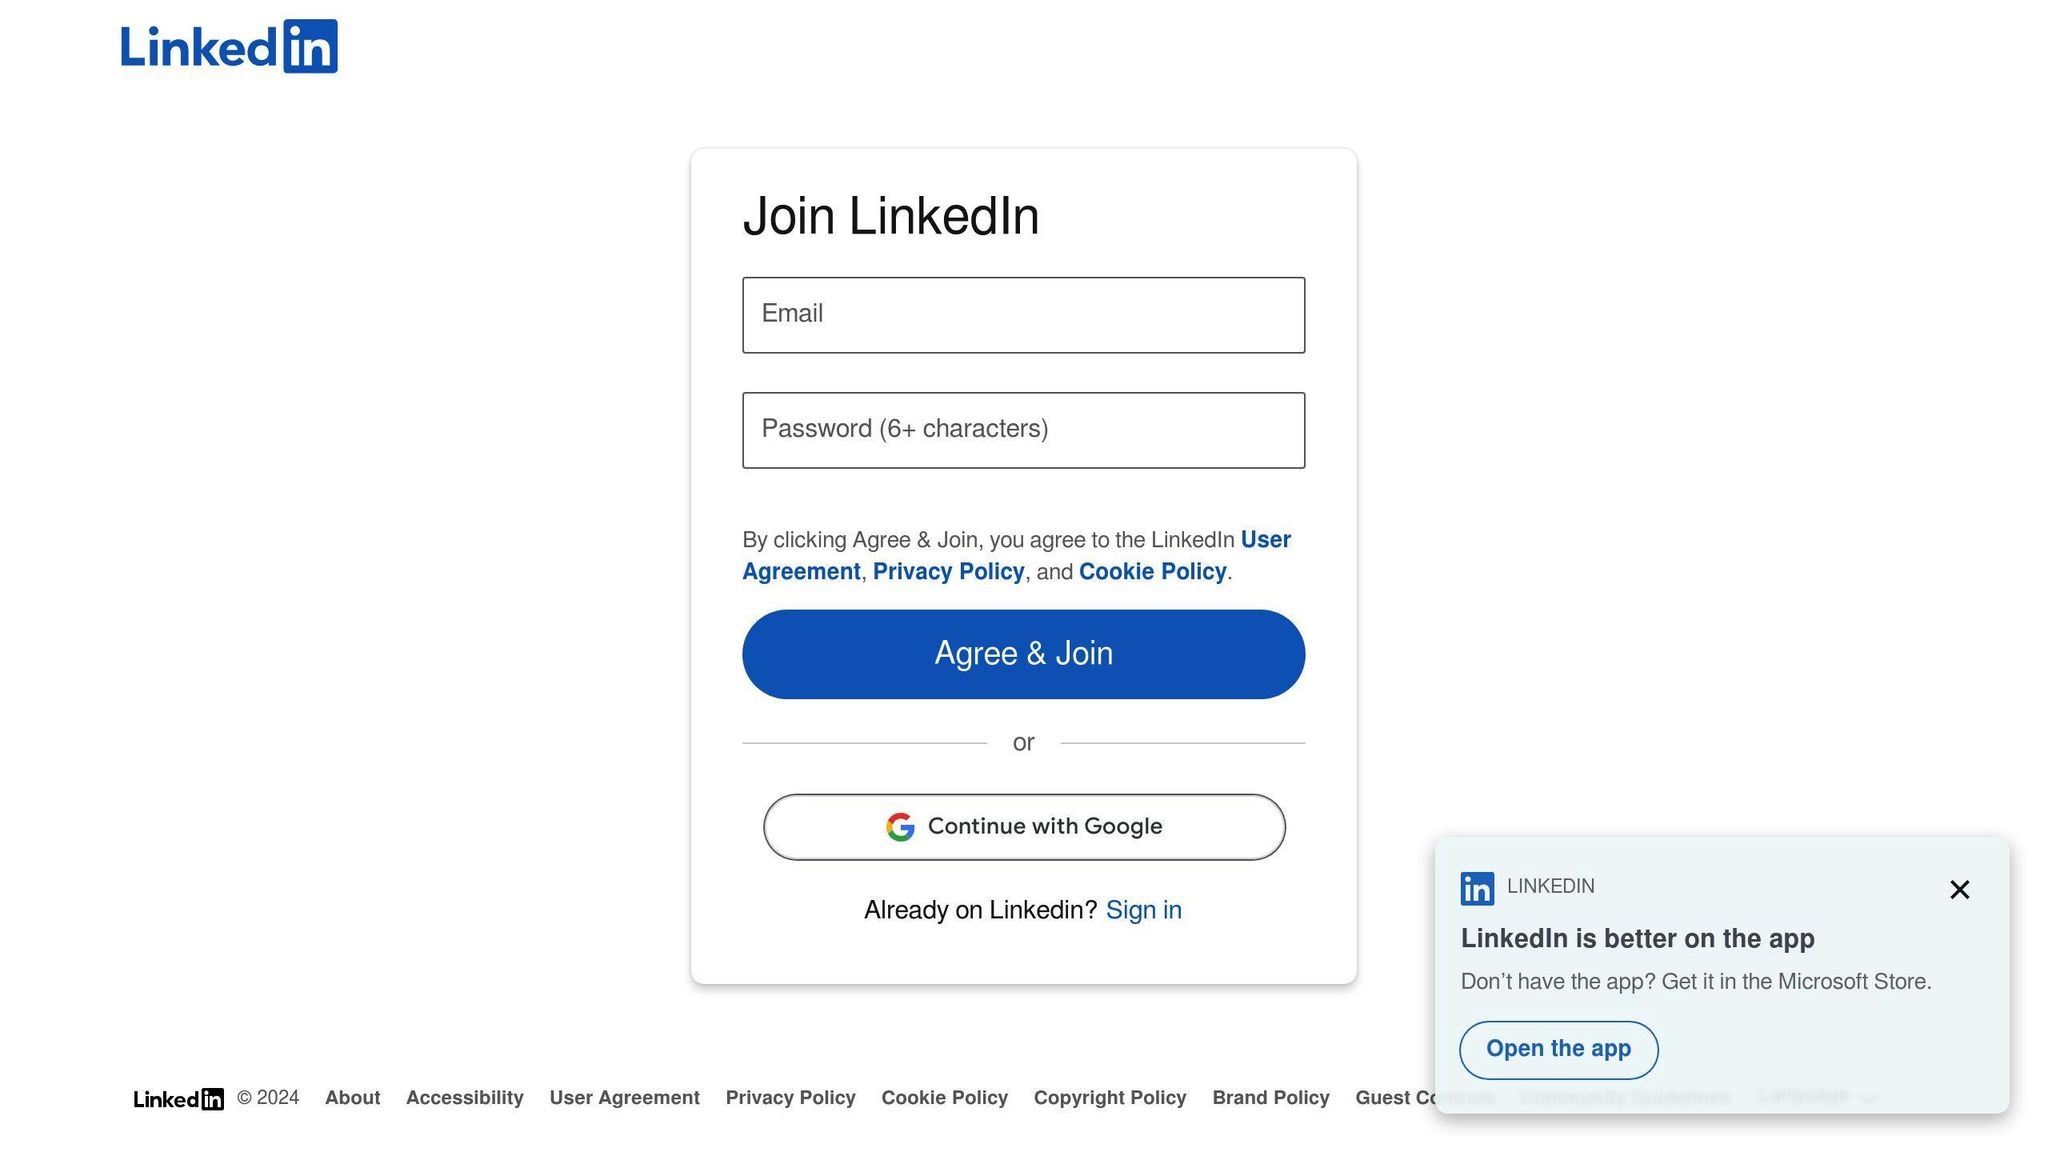
Task: Dismiss the app promotion popup
Action: click(x=1959, y=889)
